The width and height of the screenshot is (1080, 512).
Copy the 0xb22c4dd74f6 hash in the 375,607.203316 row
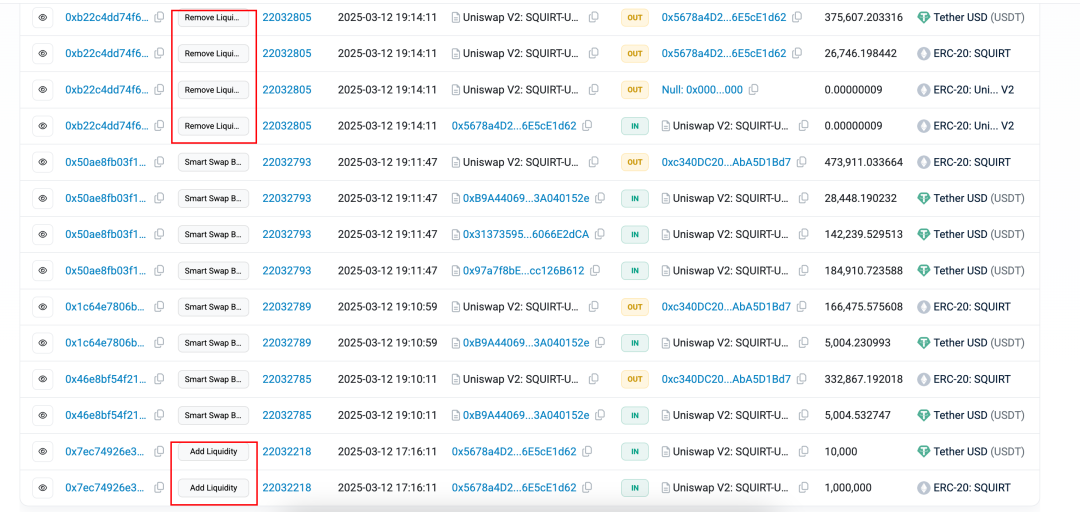tap(159, 17)
